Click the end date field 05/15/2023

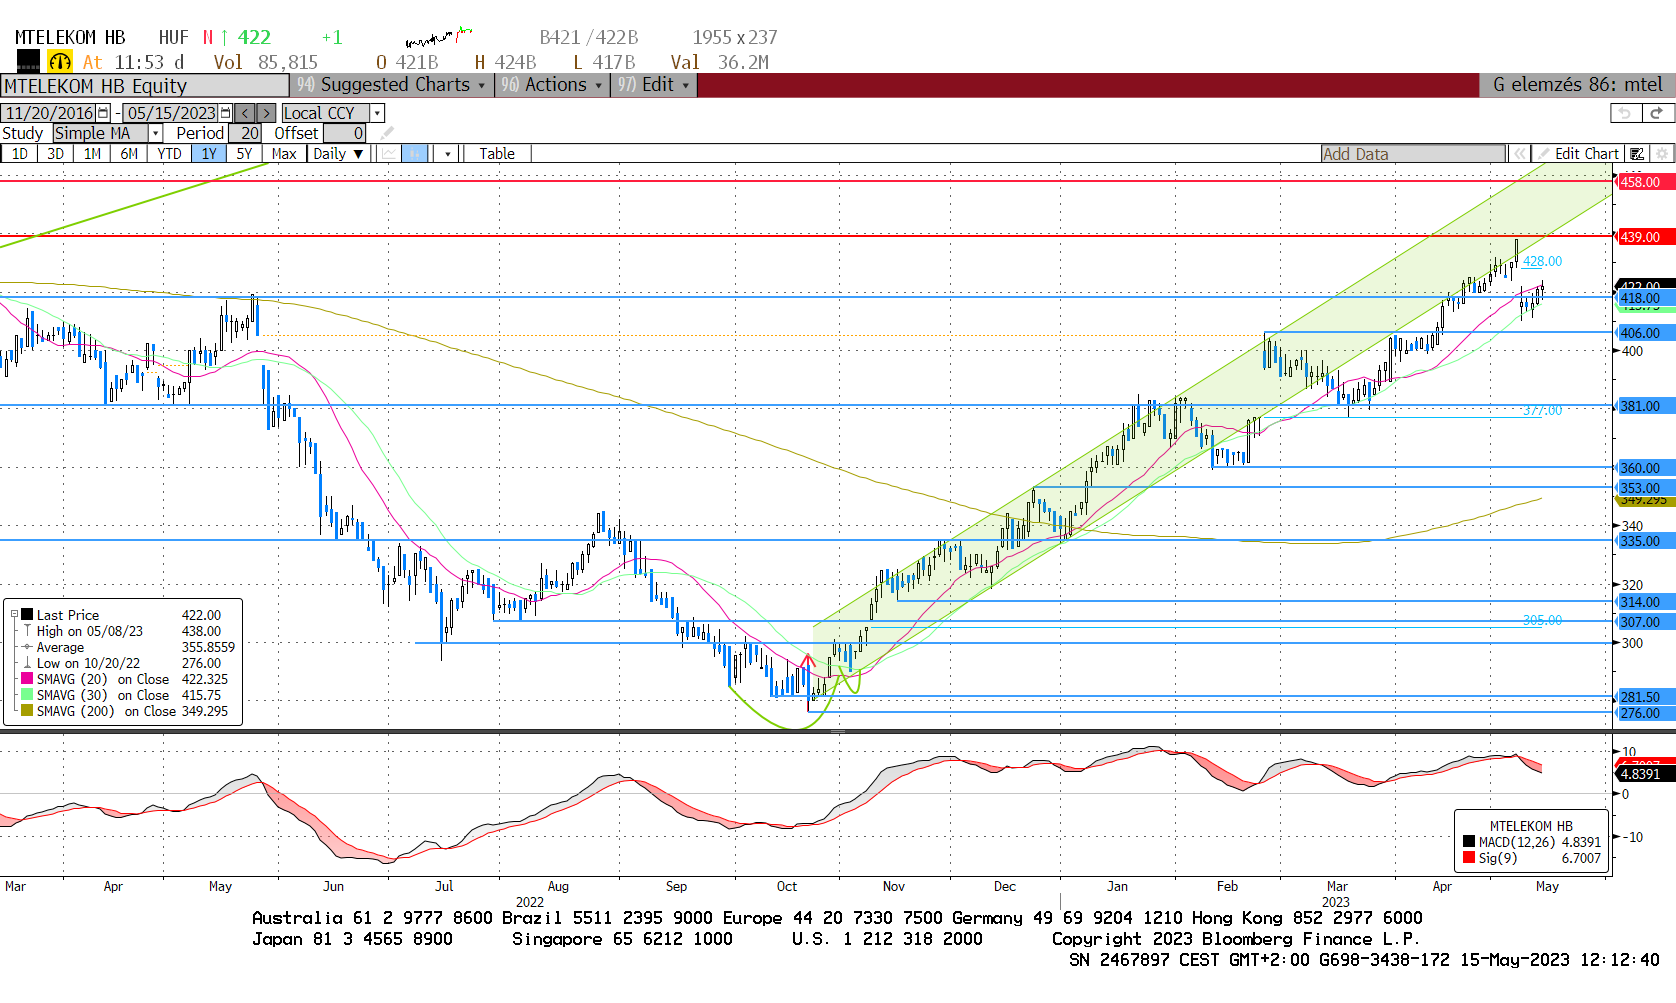[x=171, y=113]
